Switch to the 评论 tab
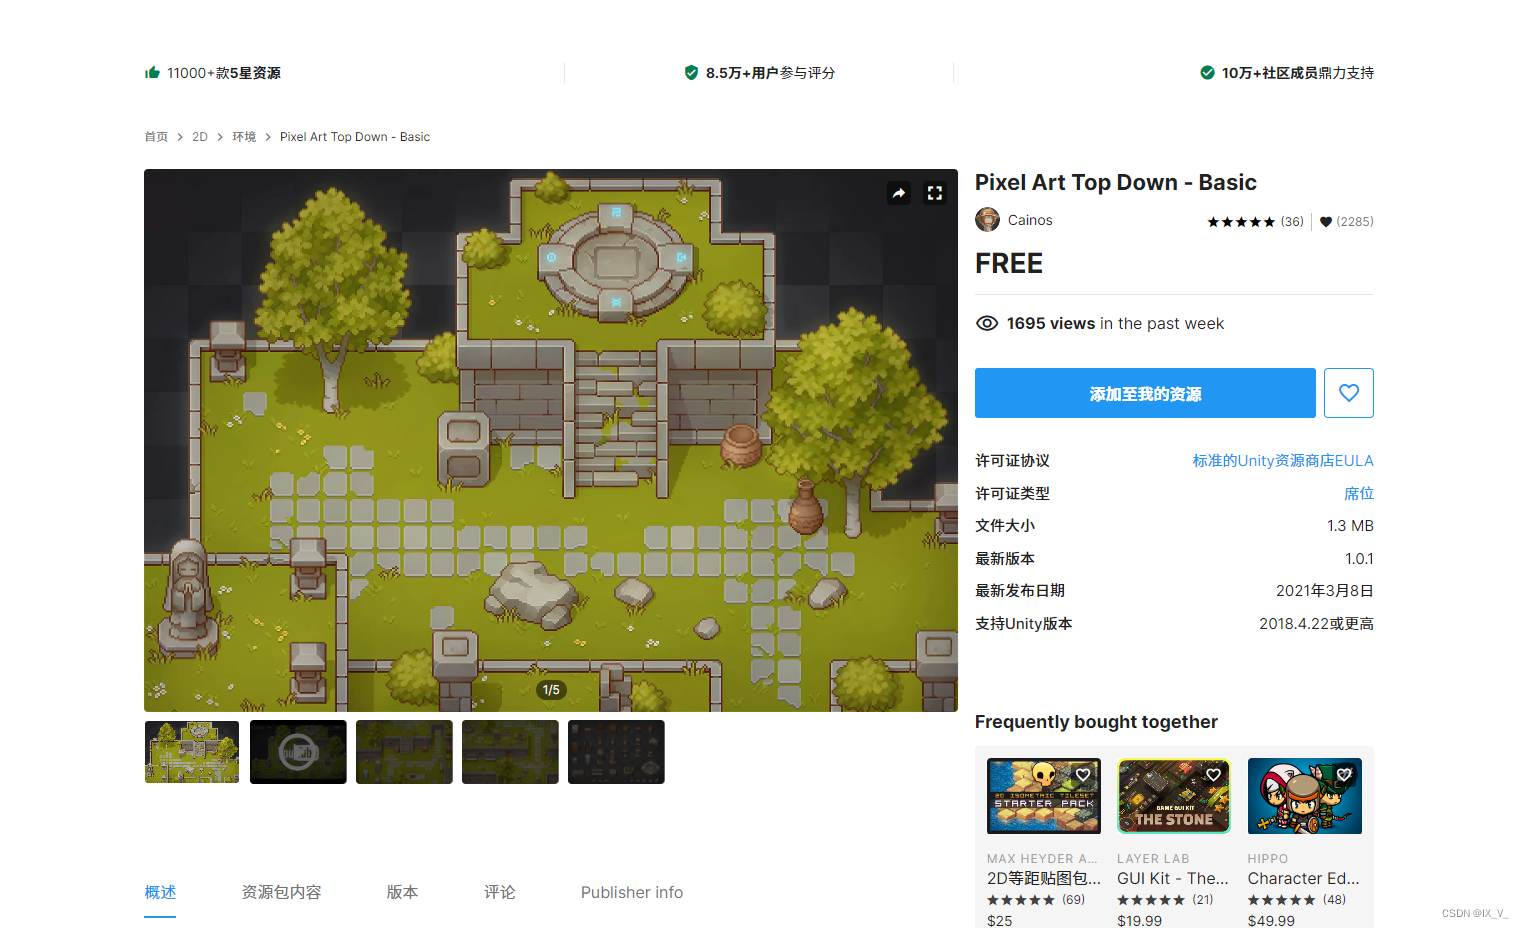The image size is (1524, 928). click(x=499, y=892)
